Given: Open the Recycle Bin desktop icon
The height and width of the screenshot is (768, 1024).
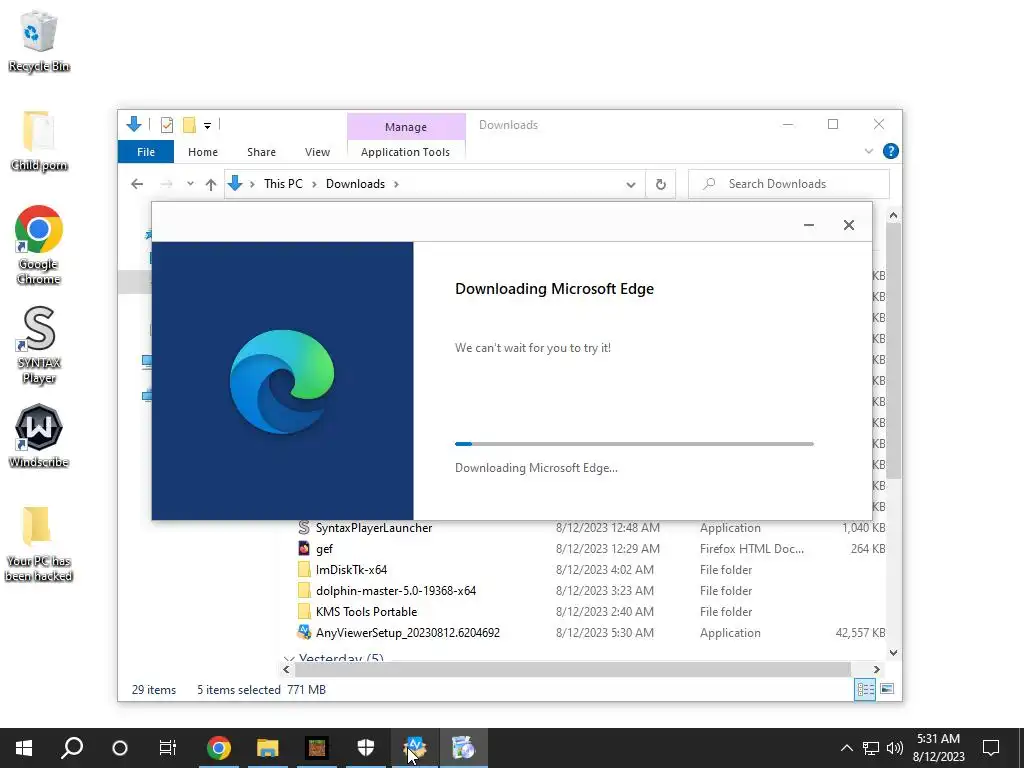Looking at the screenshot, I should tap(39, 41).
